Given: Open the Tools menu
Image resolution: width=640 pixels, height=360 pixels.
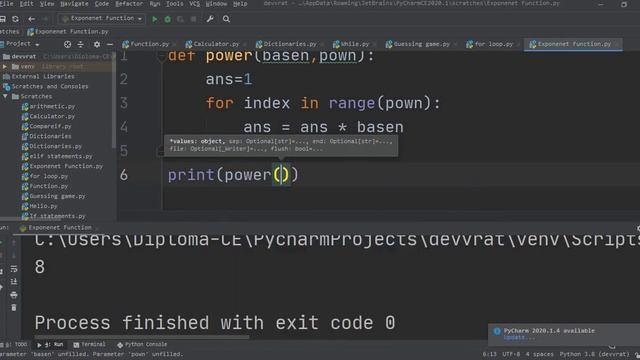Looking at the screenshot, I should (x=174, y=4).
